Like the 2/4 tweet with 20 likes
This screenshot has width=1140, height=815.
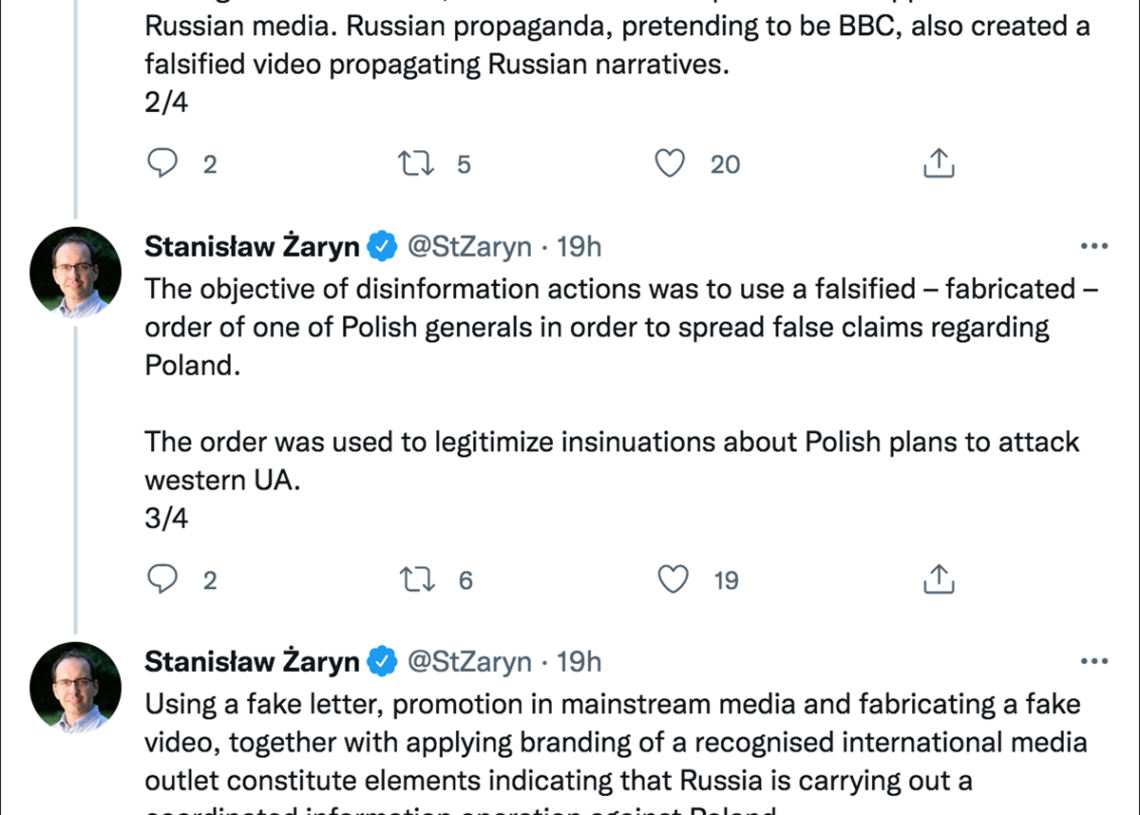click(670, 164)
